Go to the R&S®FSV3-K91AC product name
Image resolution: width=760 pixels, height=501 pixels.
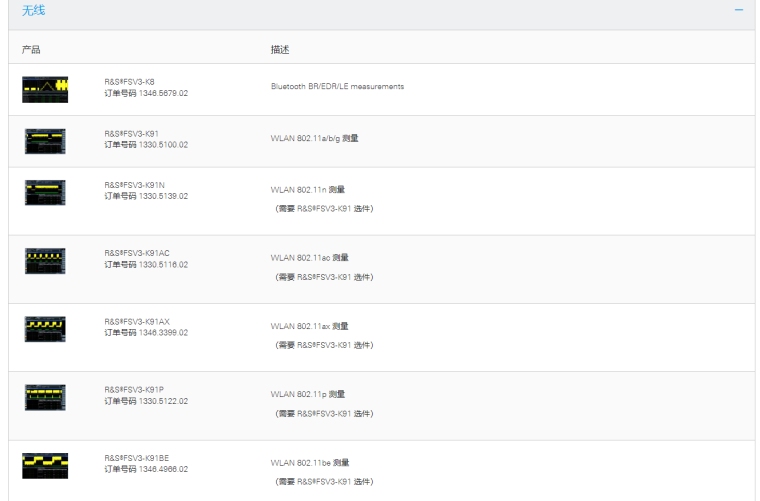(x=137, y=253)
